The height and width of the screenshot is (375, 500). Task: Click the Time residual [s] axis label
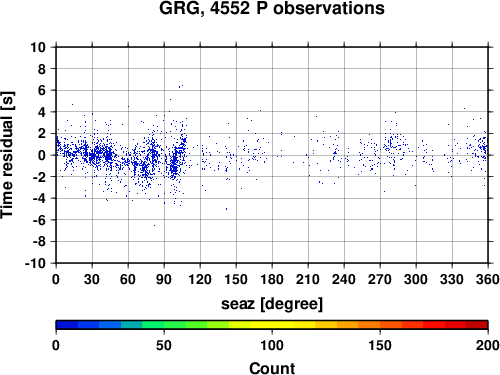pyautogui.click(x=7, y=155)
